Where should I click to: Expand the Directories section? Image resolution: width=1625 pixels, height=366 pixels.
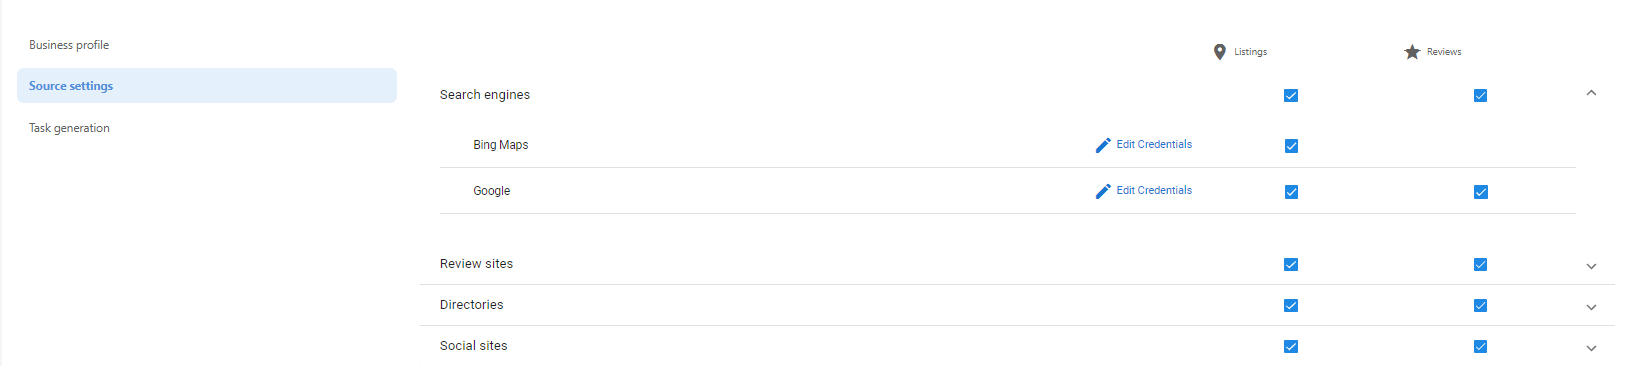point(1591,307)
